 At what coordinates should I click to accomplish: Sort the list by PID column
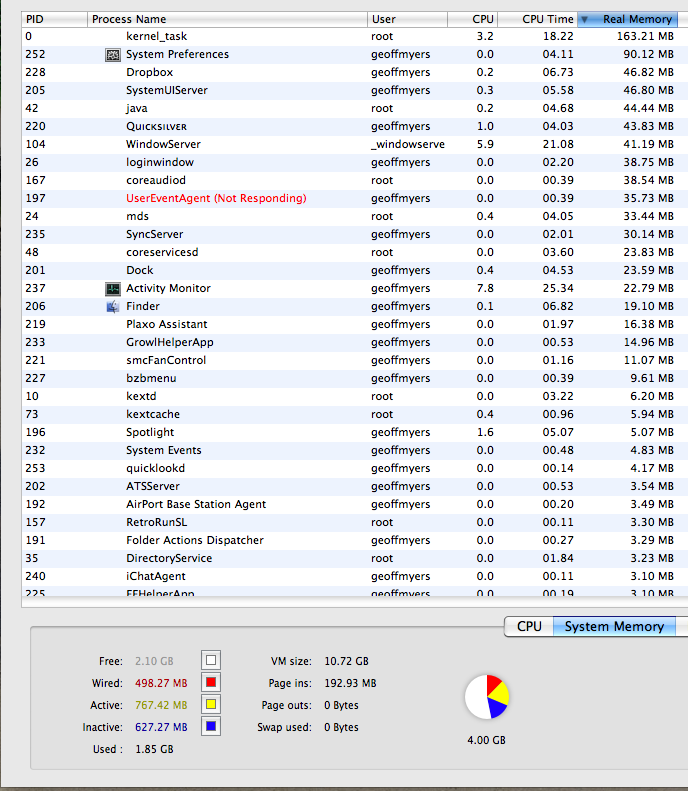(54, 19)
